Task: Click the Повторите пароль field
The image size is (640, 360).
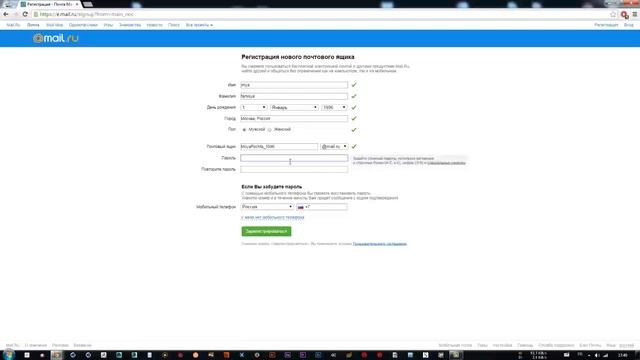Action: click(x=294, y=169)
